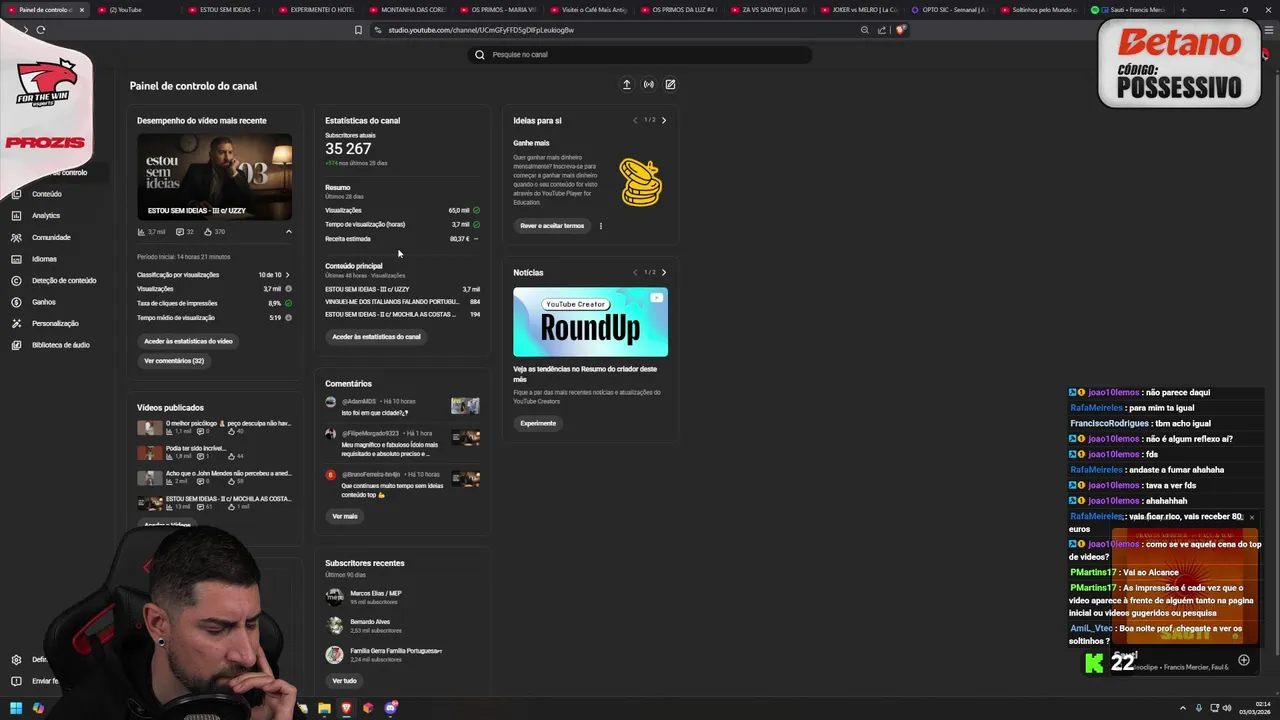Click Experimente button under Notícias
The width and height of the screenshot is (1280, 720).
(538, 423)
